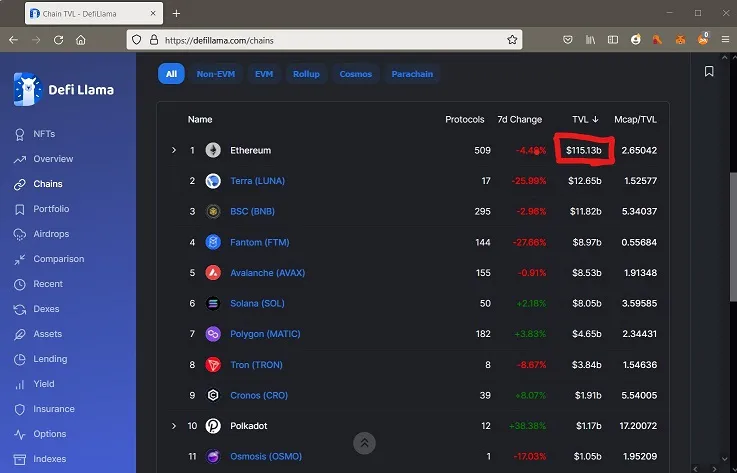Open the browser library icon
The width and height of the screenshot is (737, 473).
590,40
